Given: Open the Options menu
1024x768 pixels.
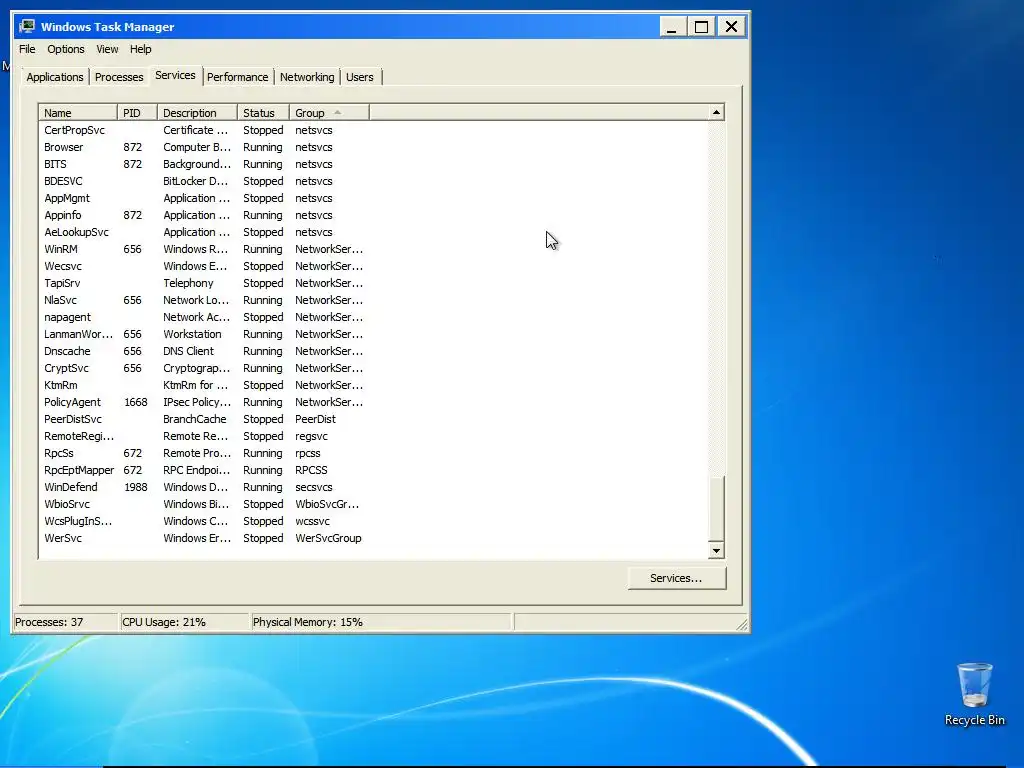Looking at the screenshot, I should click(x=65, y=49).
